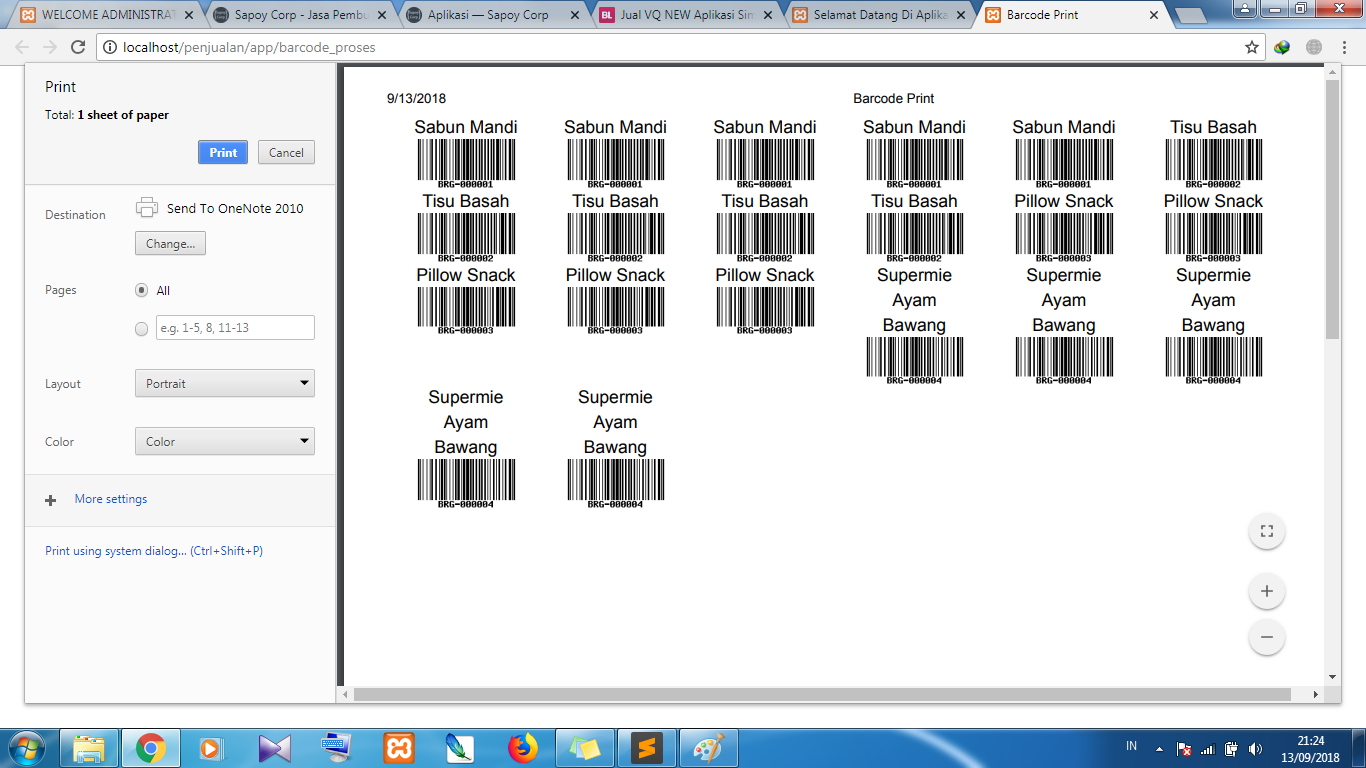
Task: Click the feather quill taskbar icon
Action: (460, 748)
